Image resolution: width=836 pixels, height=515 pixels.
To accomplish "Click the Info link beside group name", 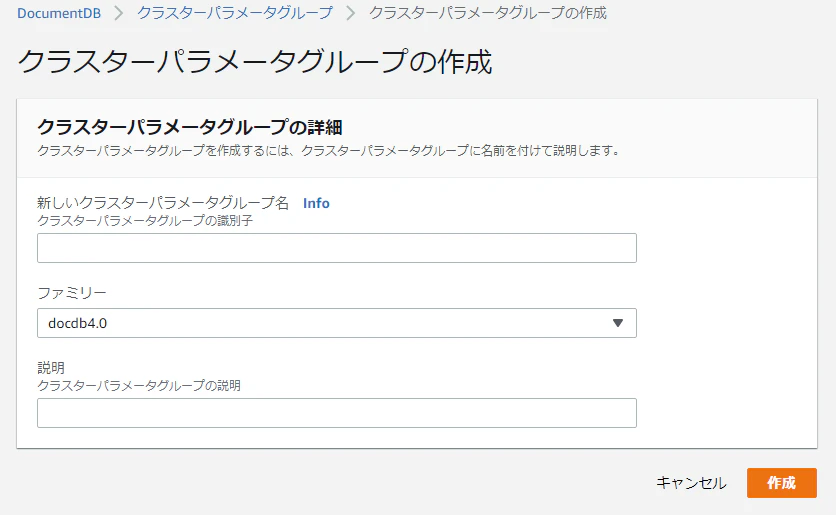I will 316,203.
